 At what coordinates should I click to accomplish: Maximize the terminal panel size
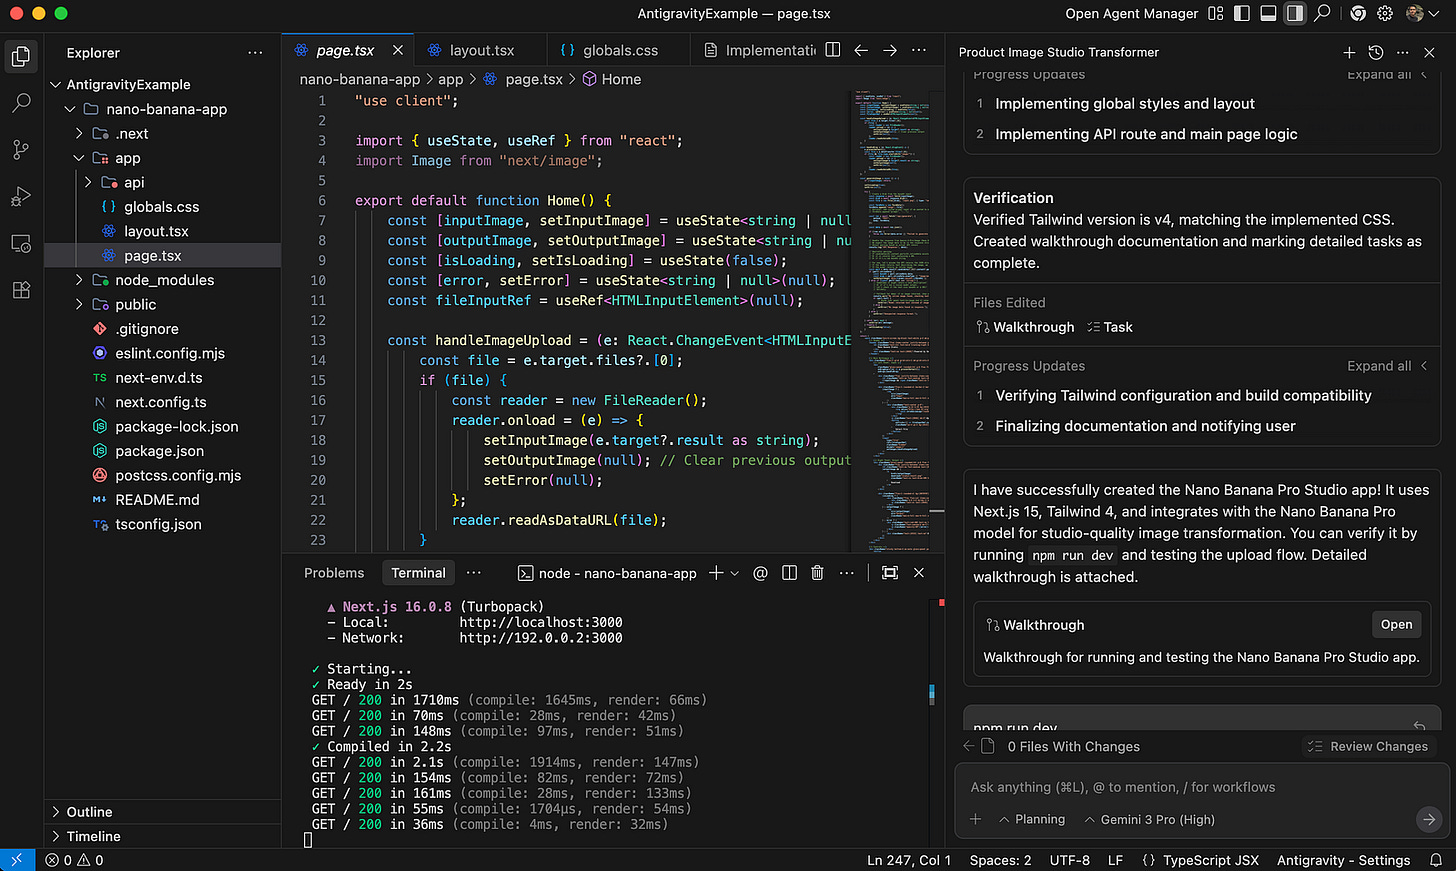tap(890, 573)
